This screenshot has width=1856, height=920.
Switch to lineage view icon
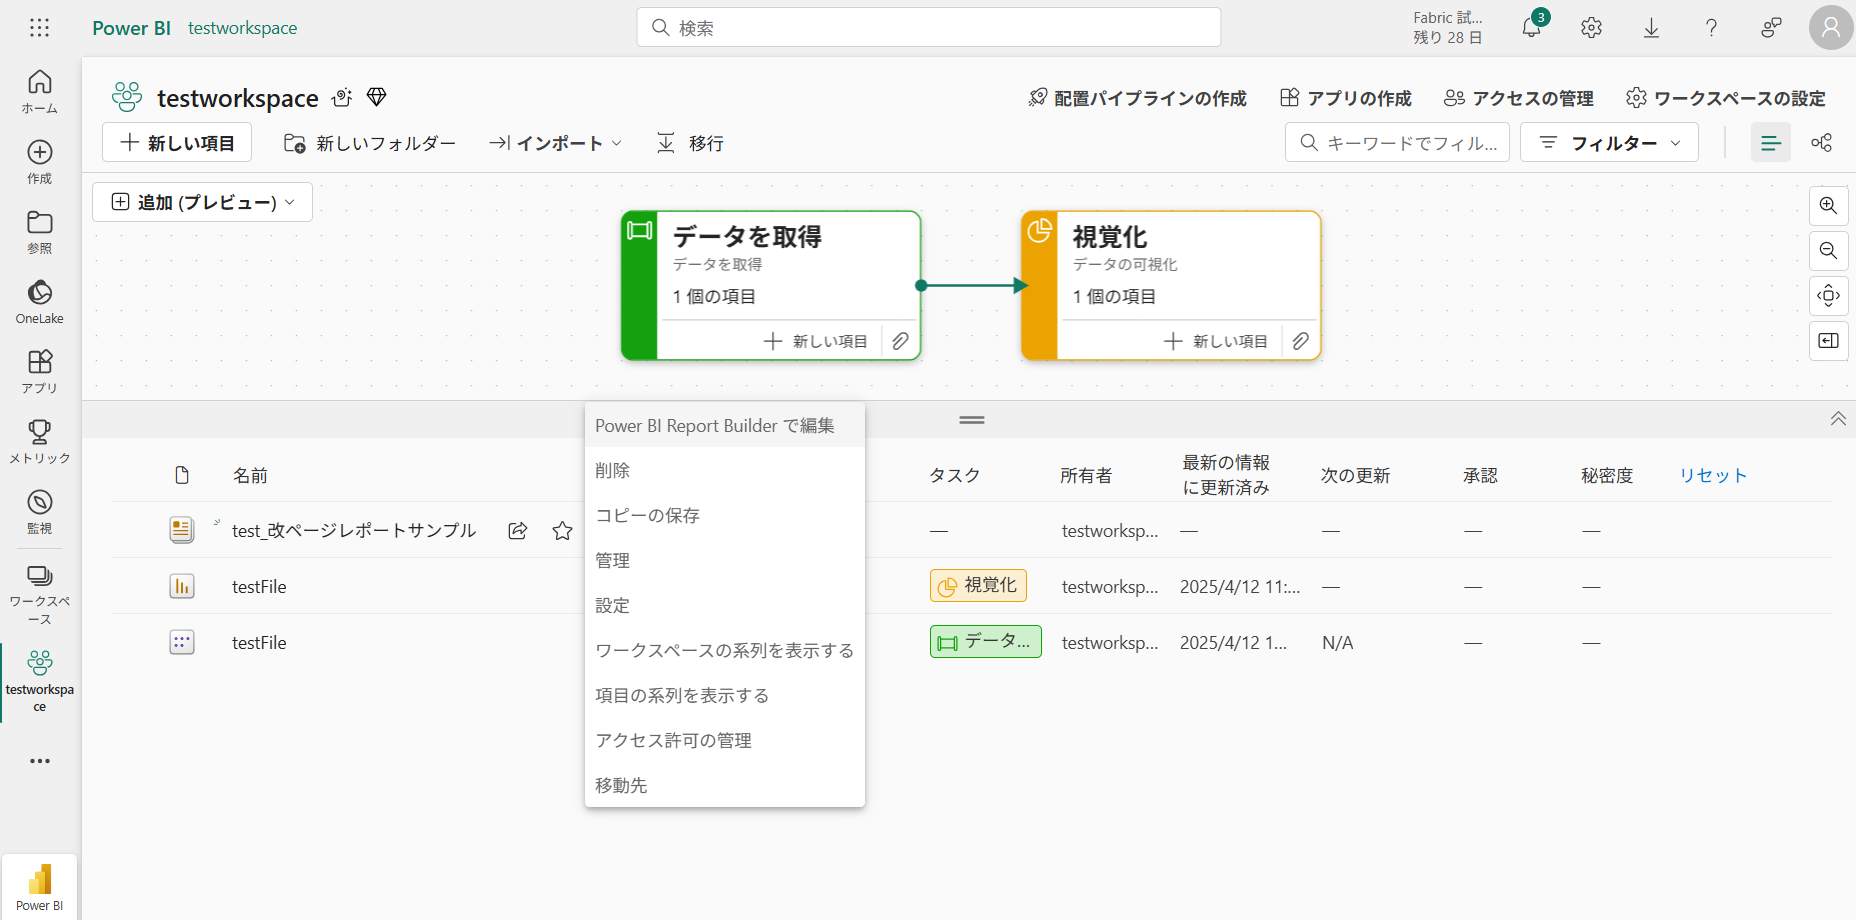pyautogui.click(x=1822, y=143)
